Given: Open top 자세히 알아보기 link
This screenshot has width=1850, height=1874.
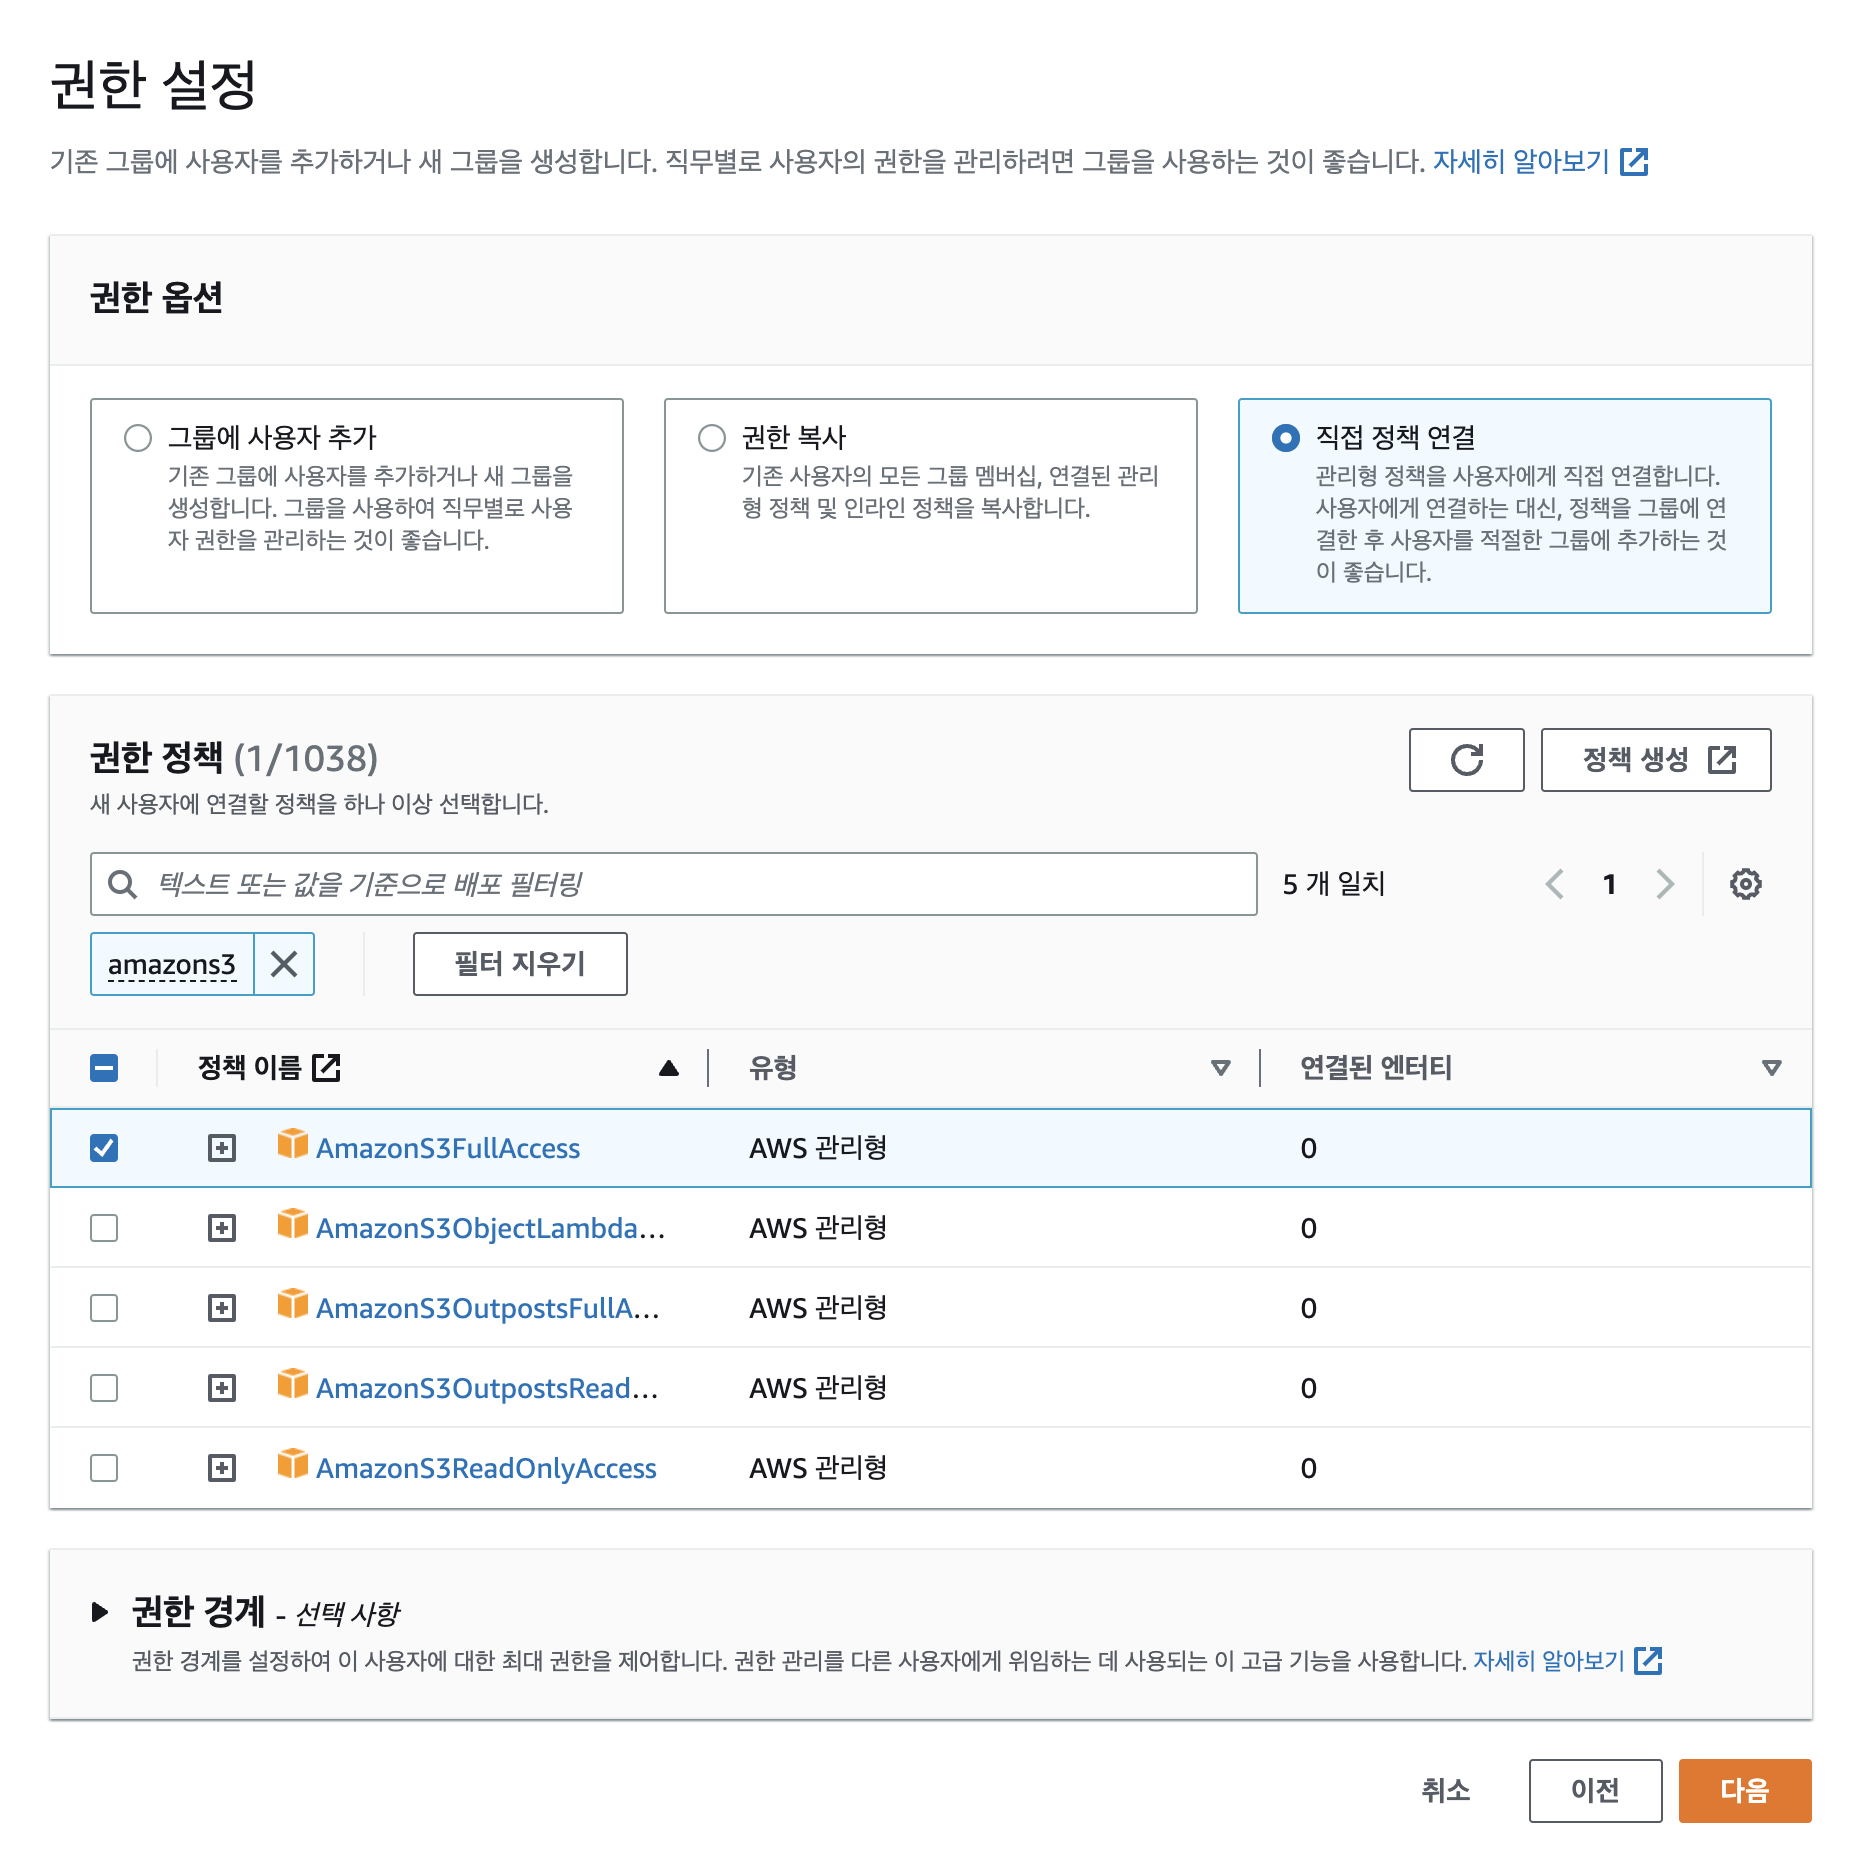Looking at the screenshot, I should (1522, 161).
